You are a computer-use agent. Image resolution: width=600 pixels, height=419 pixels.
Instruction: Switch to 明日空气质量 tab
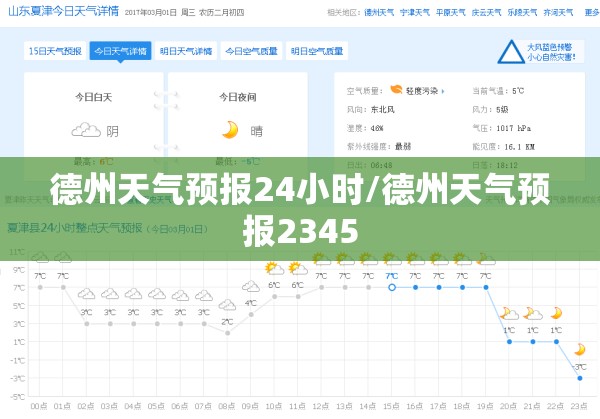click(x=317, y=51)
